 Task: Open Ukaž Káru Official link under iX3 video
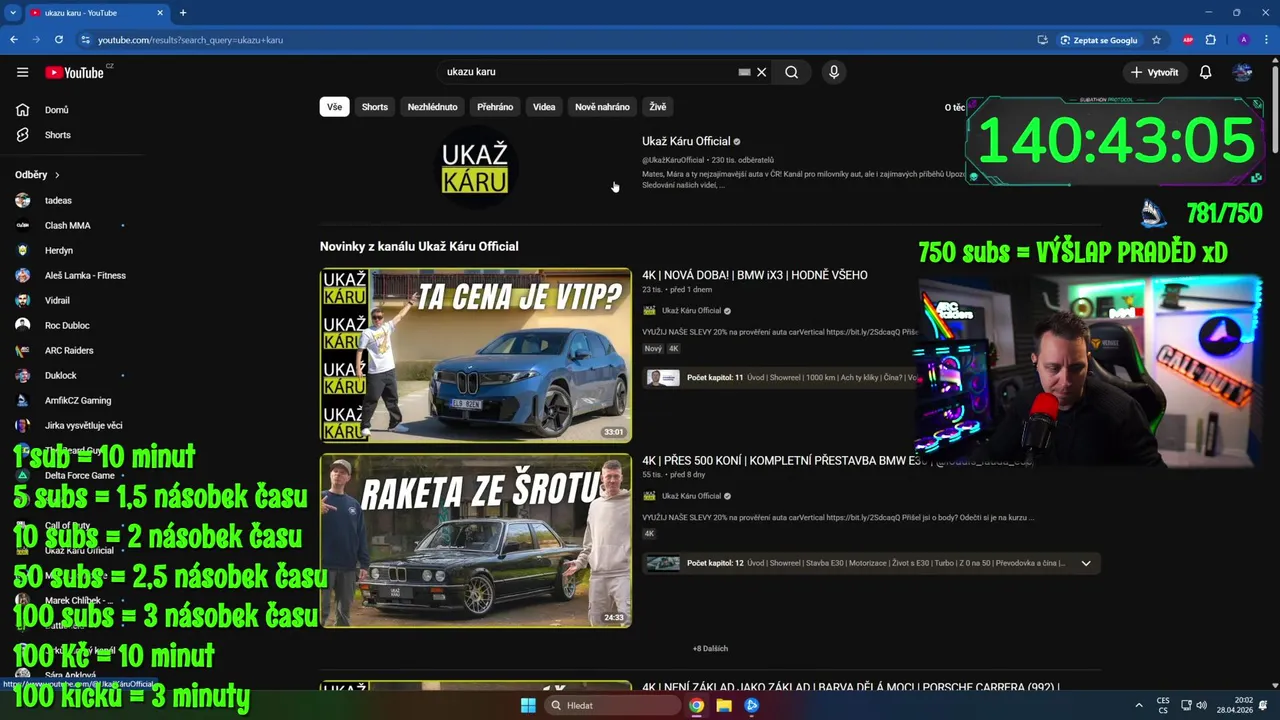[x=691, y=311]
